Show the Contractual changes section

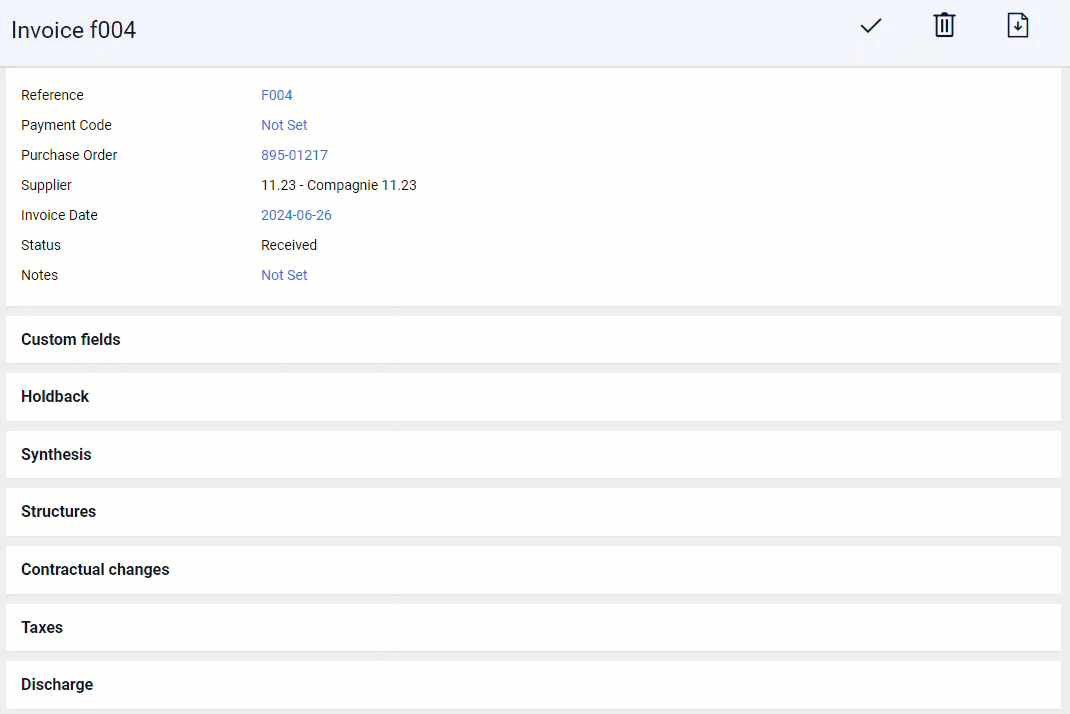point(95,570)
